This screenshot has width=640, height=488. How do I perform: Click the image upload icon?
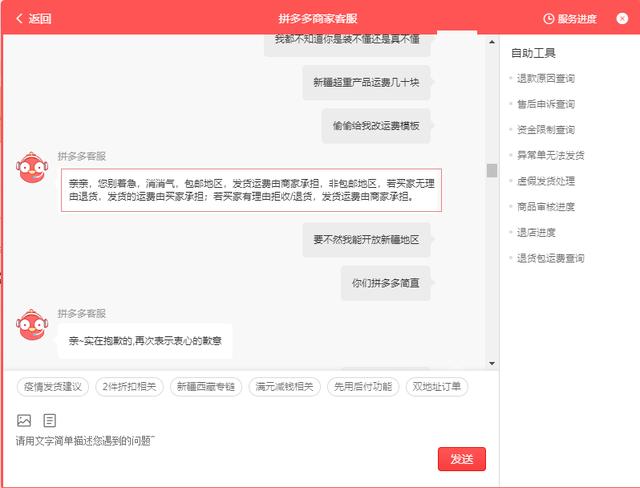[24, 420]
